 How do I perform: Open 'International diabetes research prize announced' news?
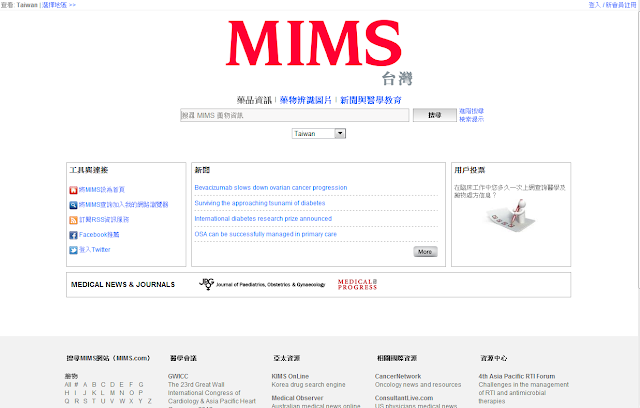263,219
